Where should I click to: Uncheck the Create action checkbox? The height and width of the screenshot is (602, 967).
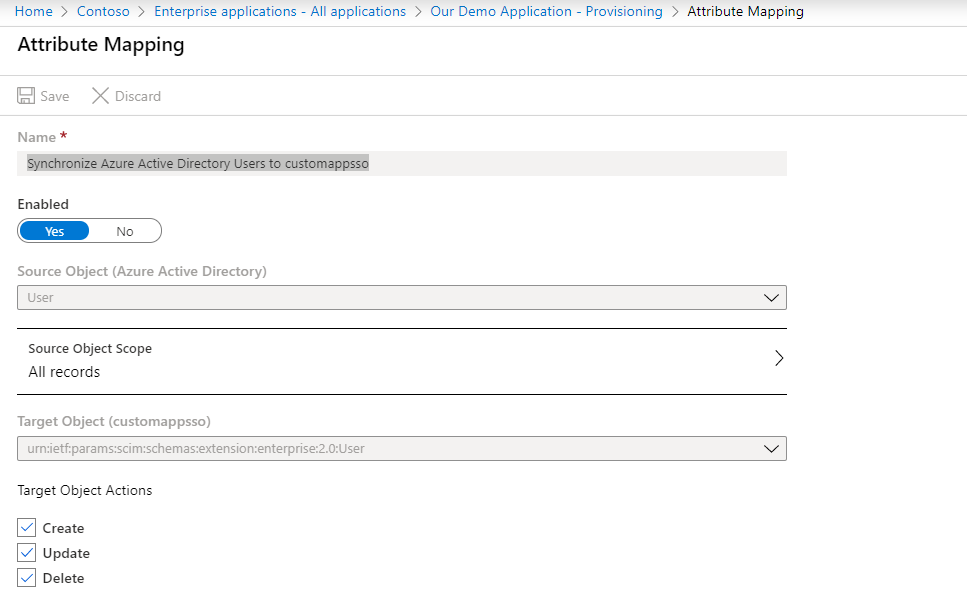click(27, 528)
